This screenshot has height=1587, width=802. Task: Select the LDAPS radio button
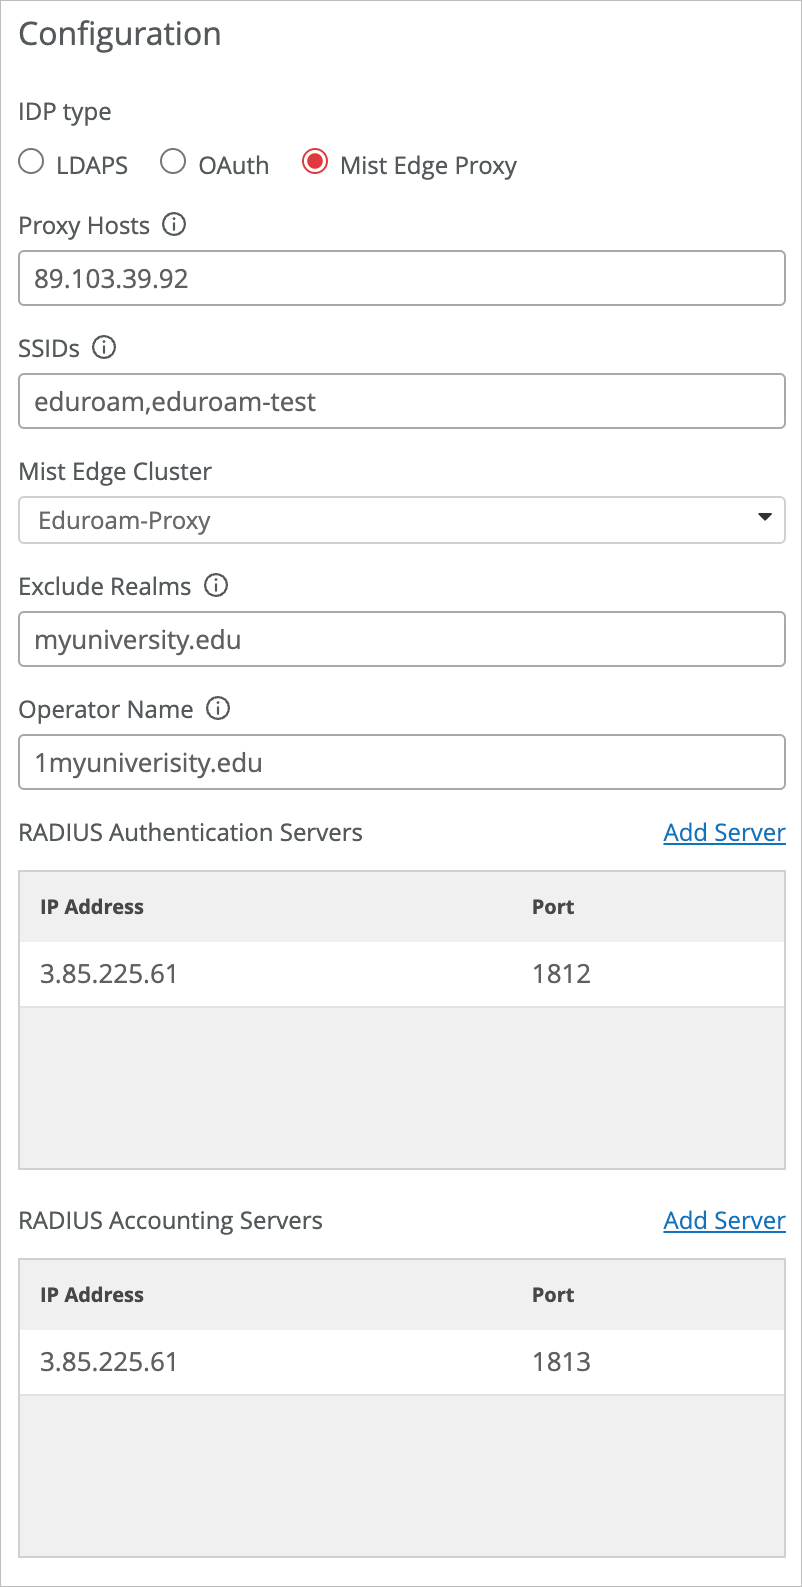point(32,162)
